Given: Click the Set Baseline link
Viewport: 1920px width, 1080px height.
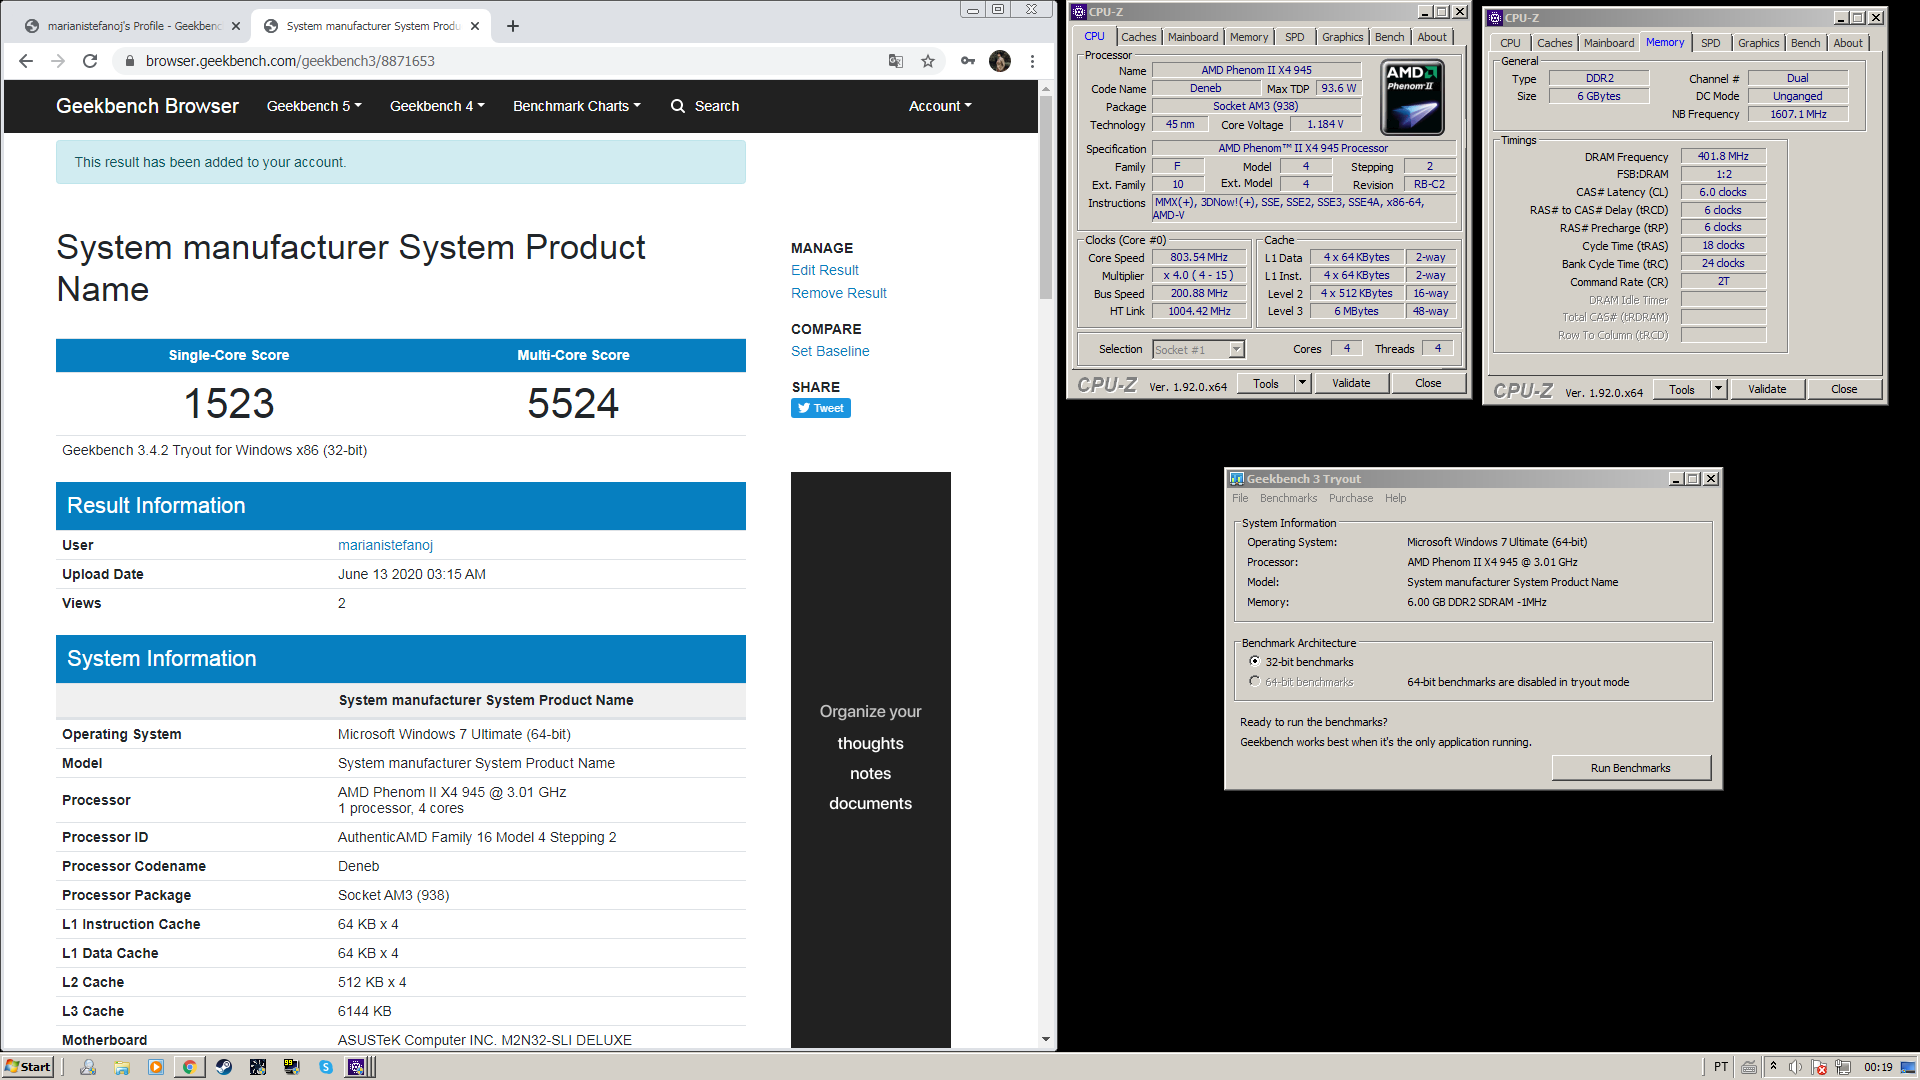Looking at the screenshot, I should coord(830,351).
